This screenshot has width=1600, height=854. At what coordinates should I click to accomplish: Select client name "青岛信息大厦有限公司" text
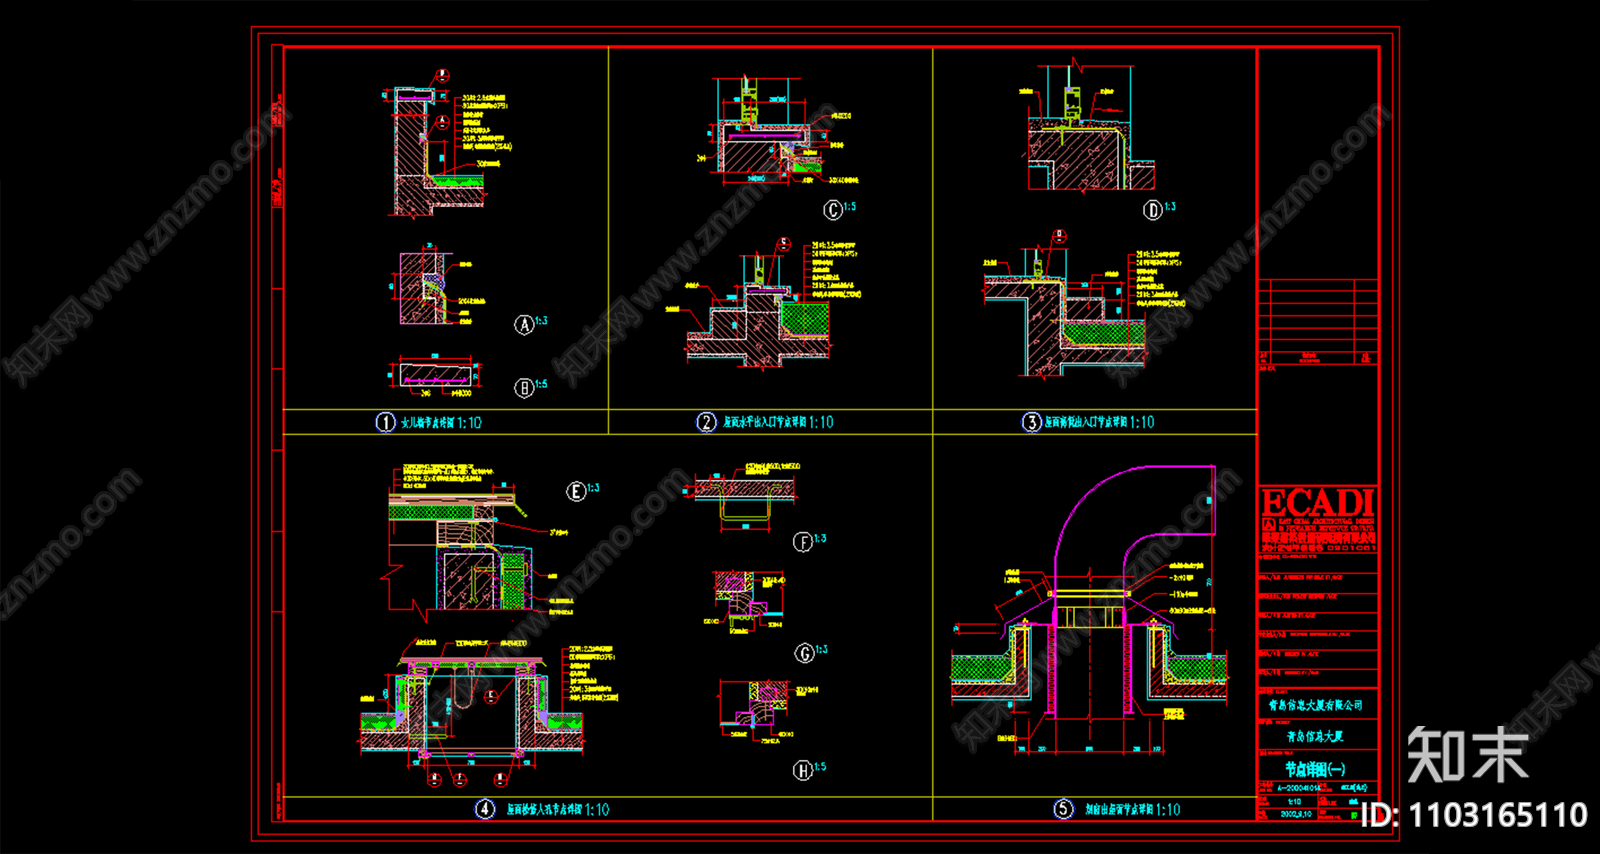pos(1315,705)
